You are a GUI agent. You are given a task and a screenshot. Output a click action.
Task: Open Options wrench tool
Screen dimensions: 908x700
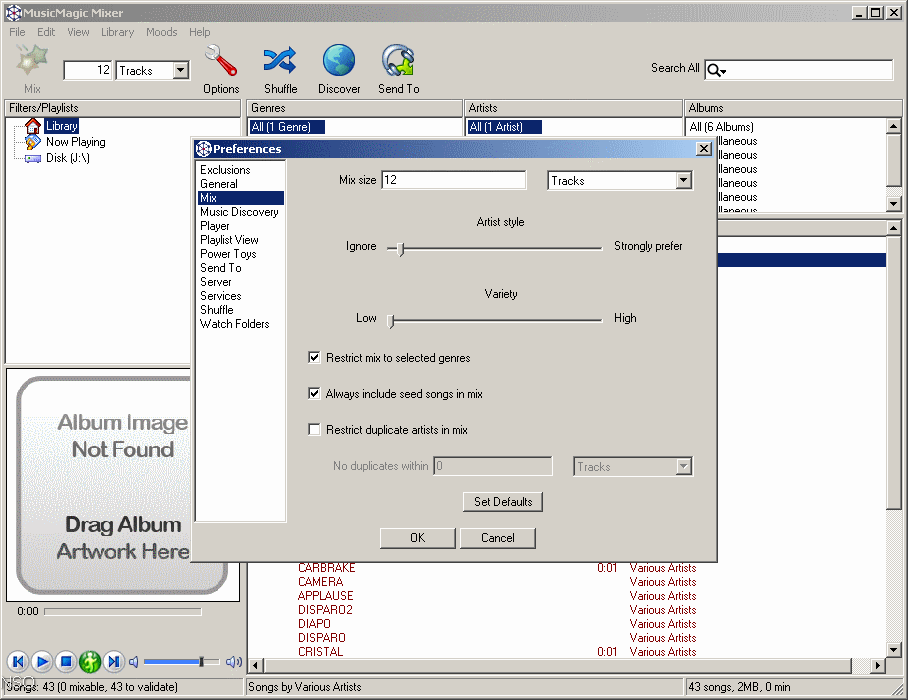(x=221, y=60)
